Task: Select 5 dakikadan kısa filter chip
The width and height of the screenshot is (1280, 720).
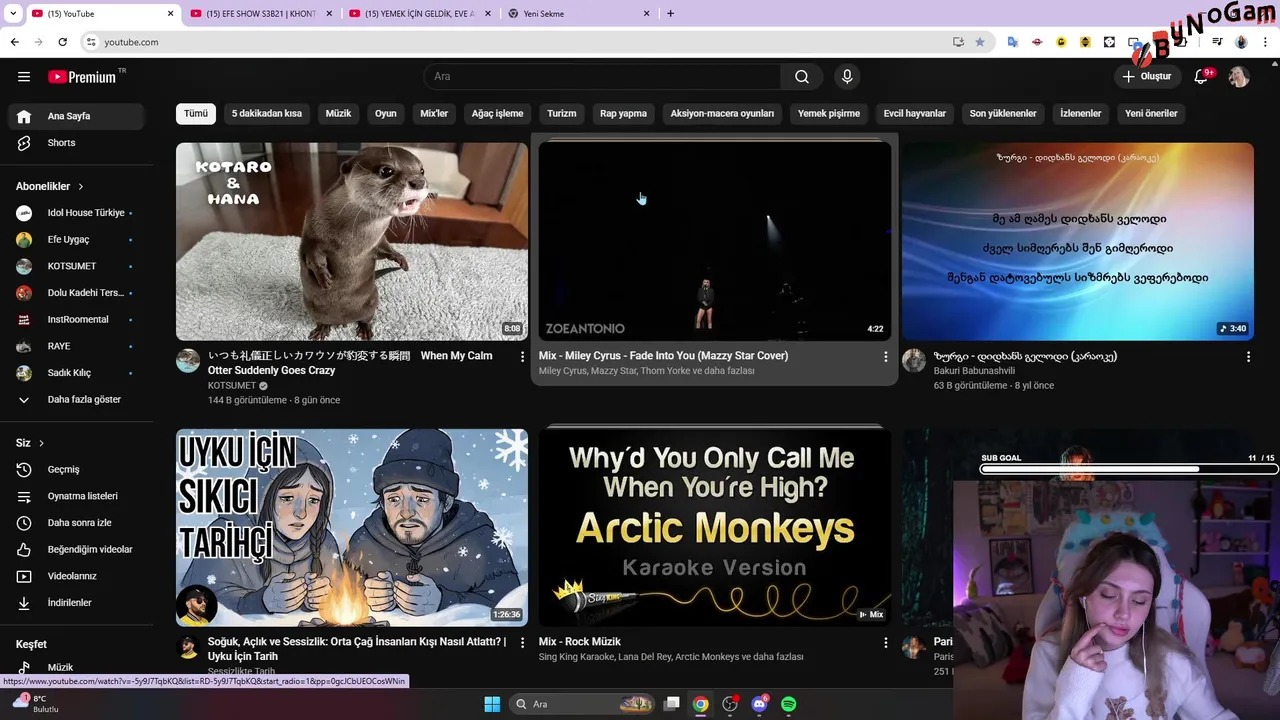Action: coord(267,114)
